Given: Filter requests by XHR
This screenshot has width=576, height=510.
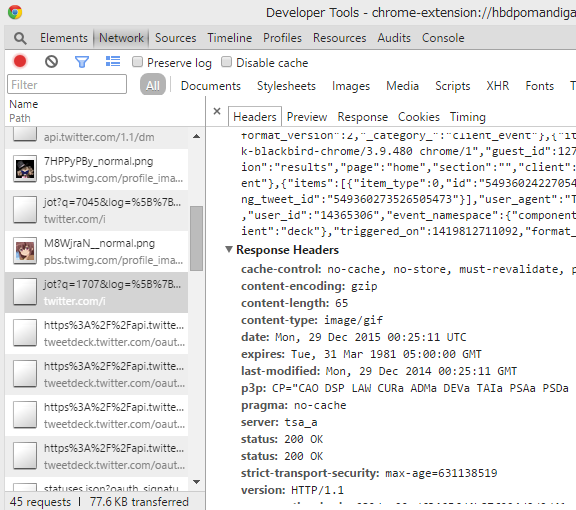Looking at the screenshot, I should click(498, 86).
